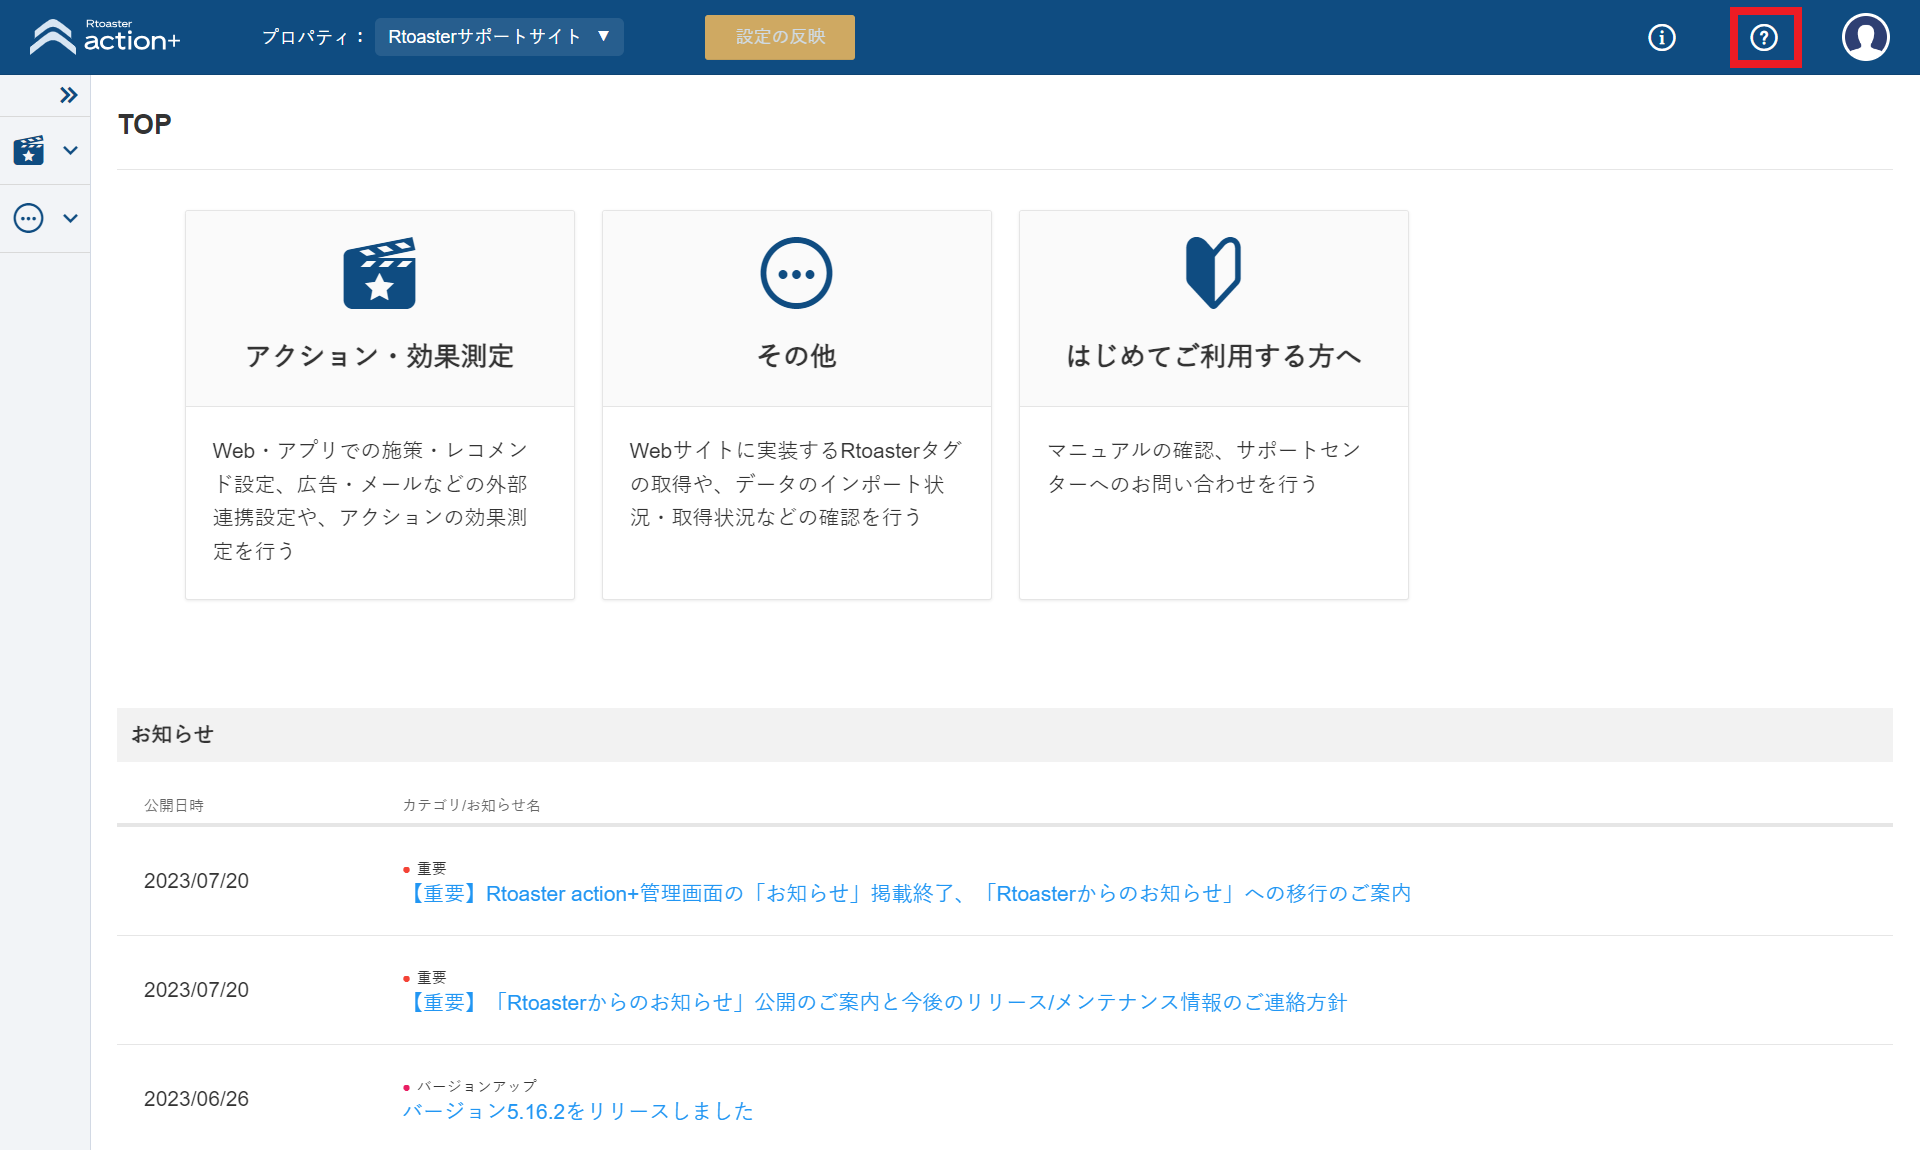Open the アクション・効果測定 card title
Image resolution: width=1920 pixels, height=1150 pixels.
point(380,356)
